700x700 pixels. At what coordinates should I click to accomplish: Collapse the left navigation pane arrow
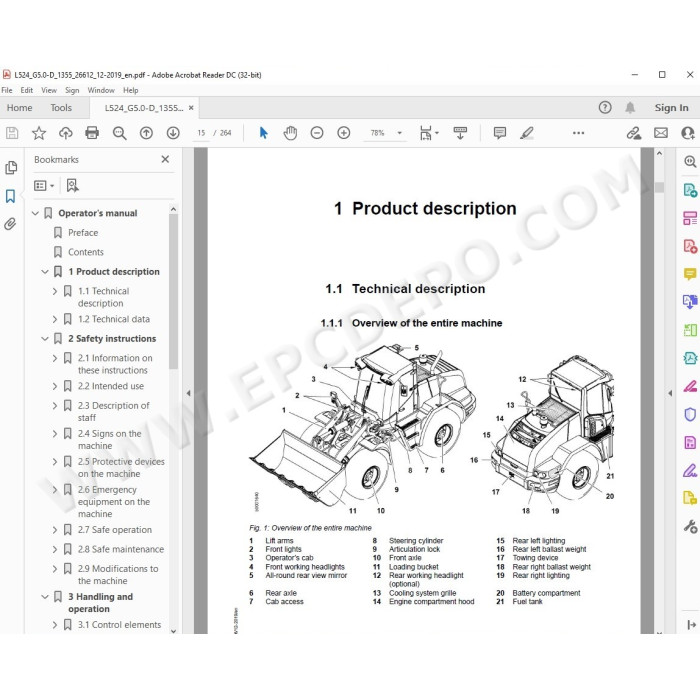tap(188, 393)
